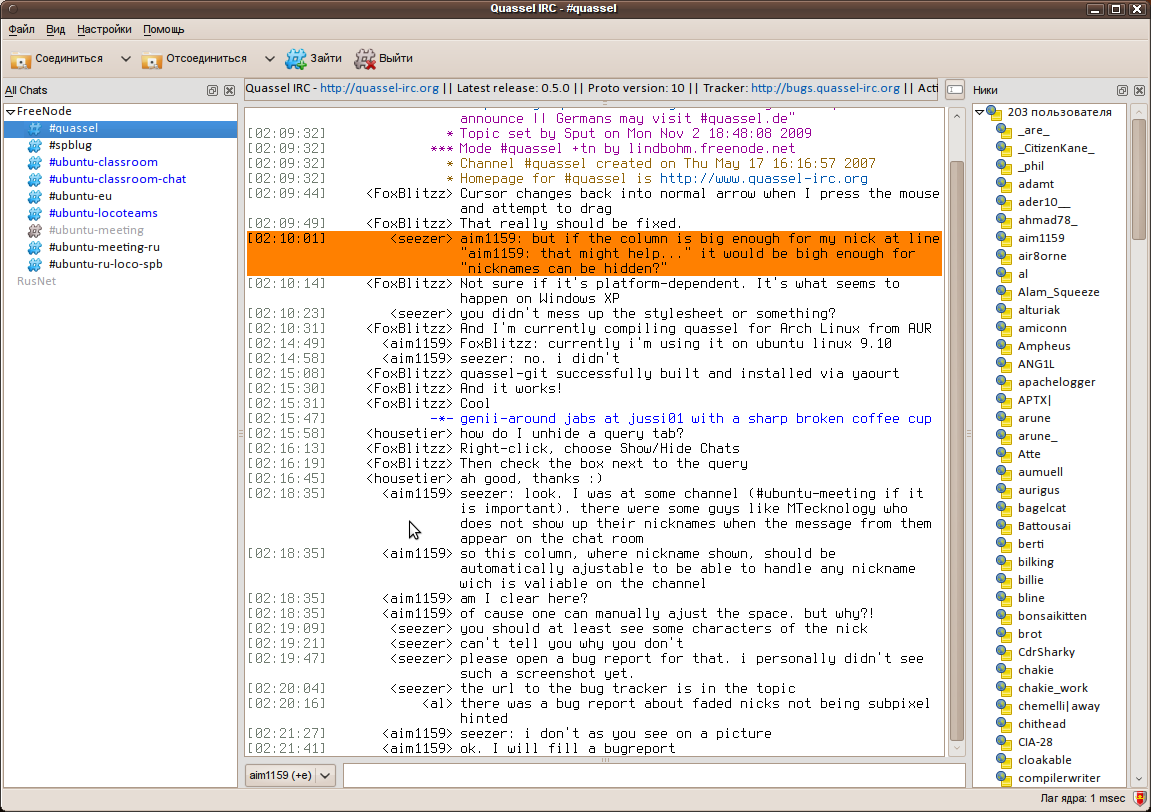
Task: Close the Ники dock panel
Action: (1139, 90)
